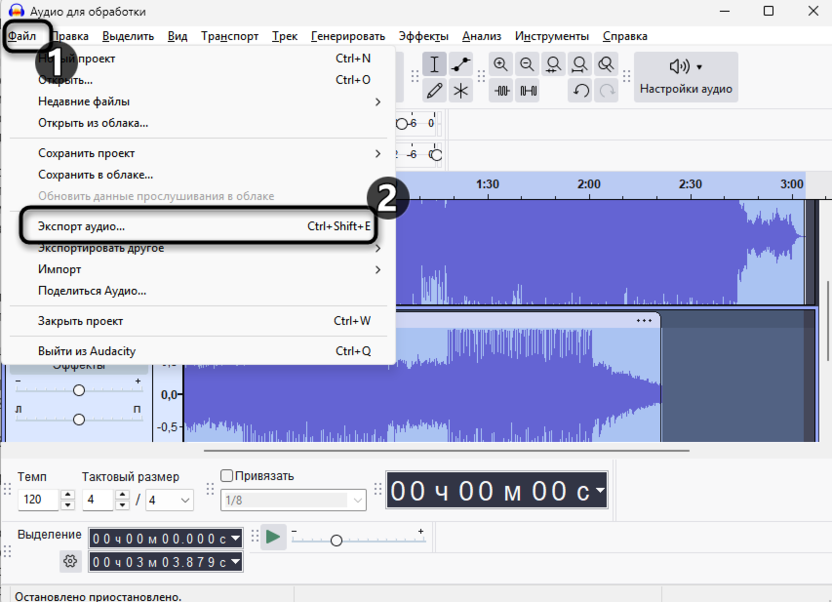Enable the Привязать snap checkbox
Image resolution: width=832 pixels, height=602 pixels.
click(x=226, y=476)
